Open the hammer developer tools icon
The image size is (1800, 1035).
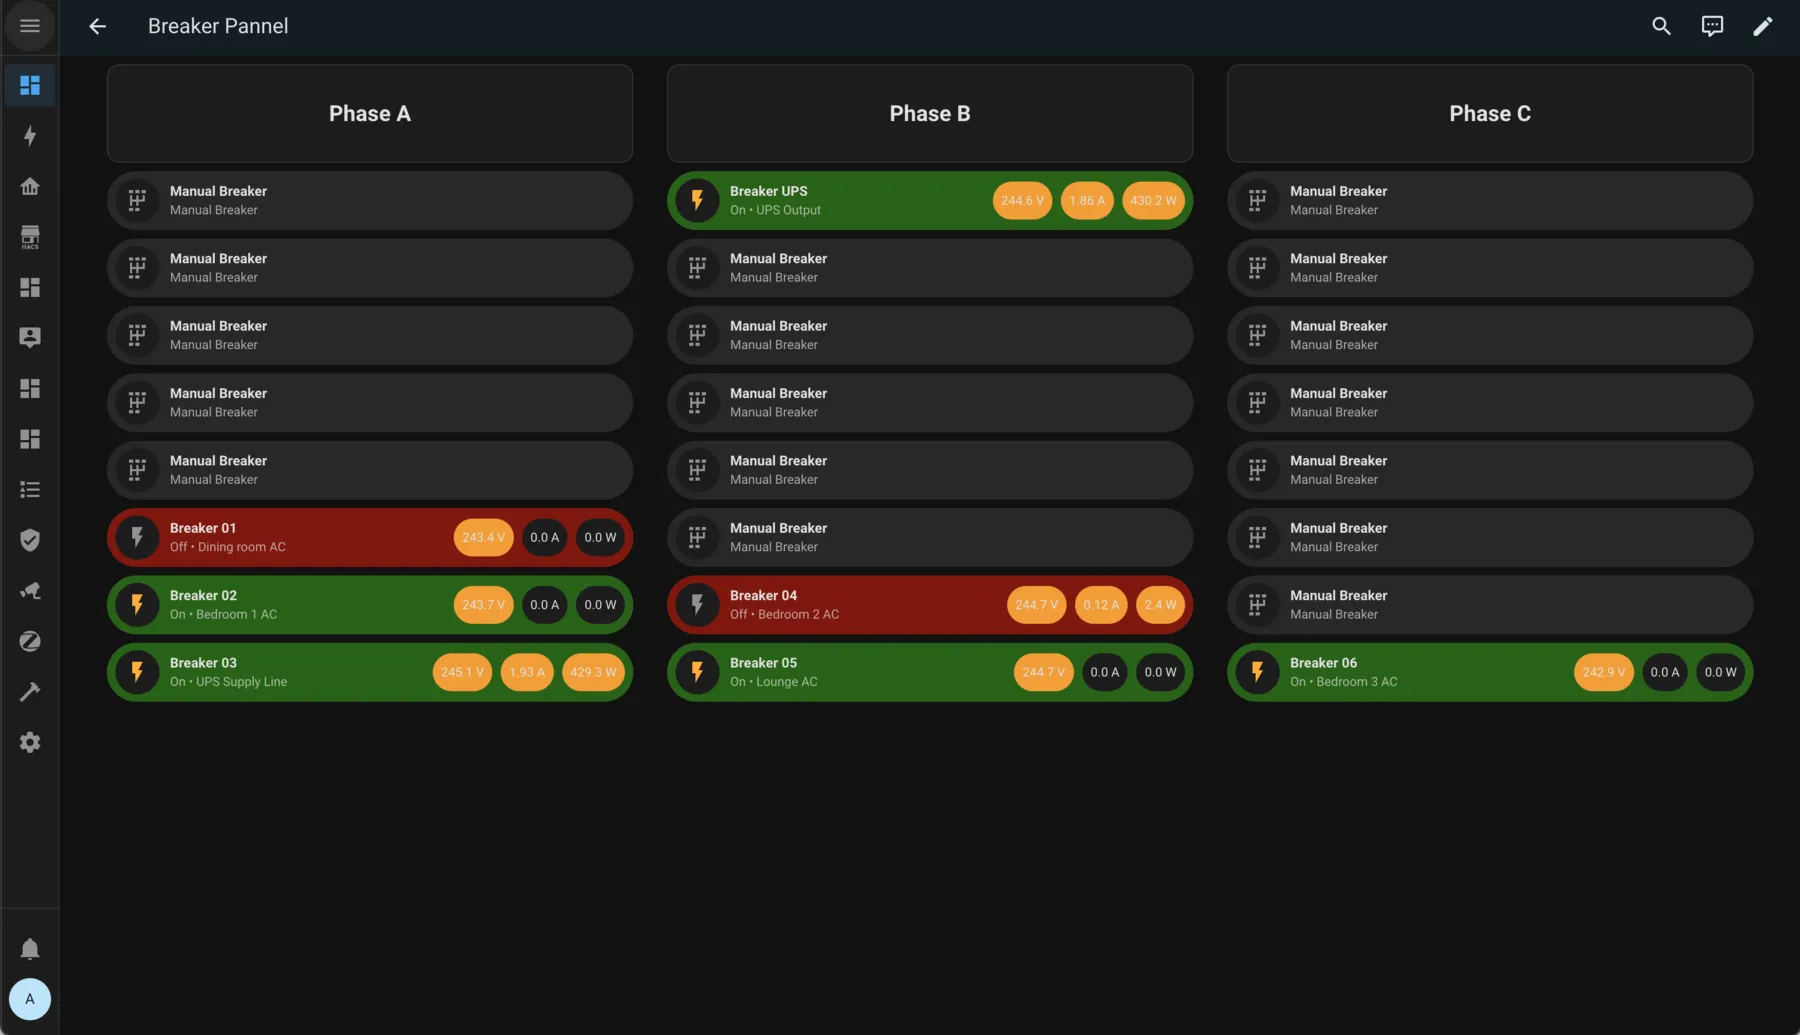30,692
